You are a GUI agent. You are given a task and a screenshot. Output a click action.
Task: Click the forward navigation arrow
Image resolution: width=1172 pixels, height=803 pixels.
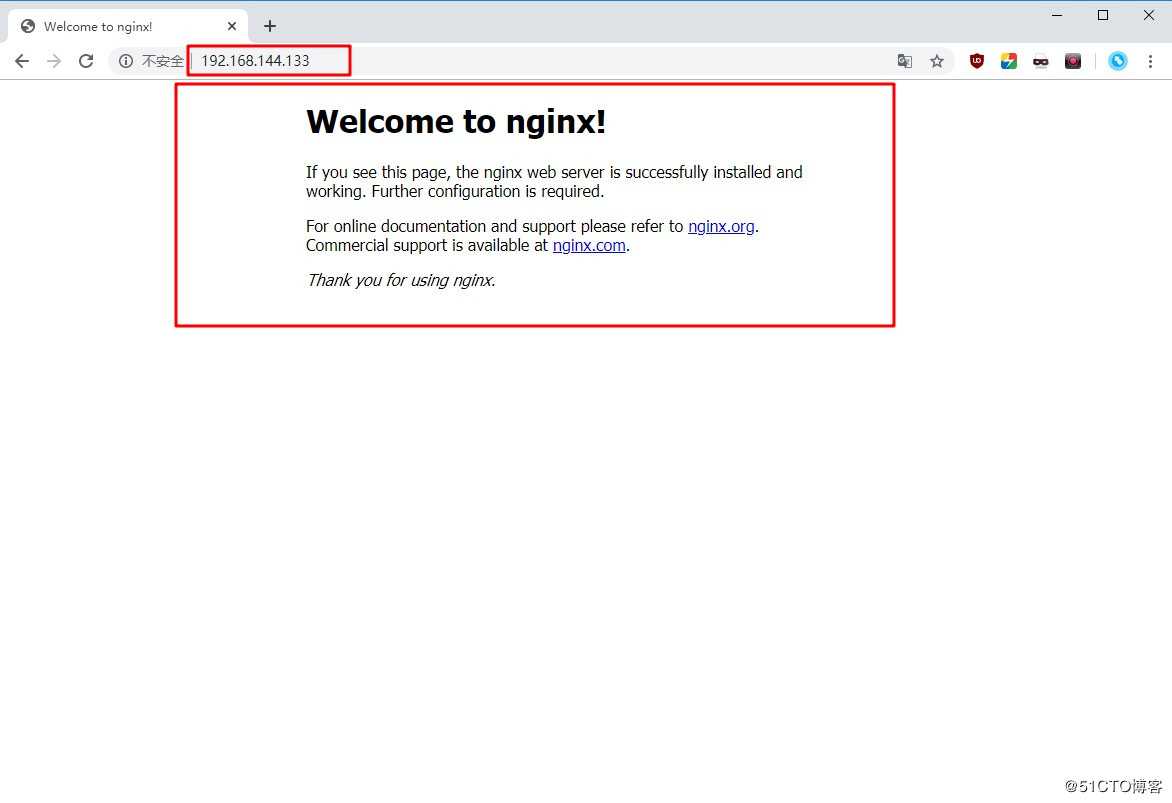tap(54, 61)
